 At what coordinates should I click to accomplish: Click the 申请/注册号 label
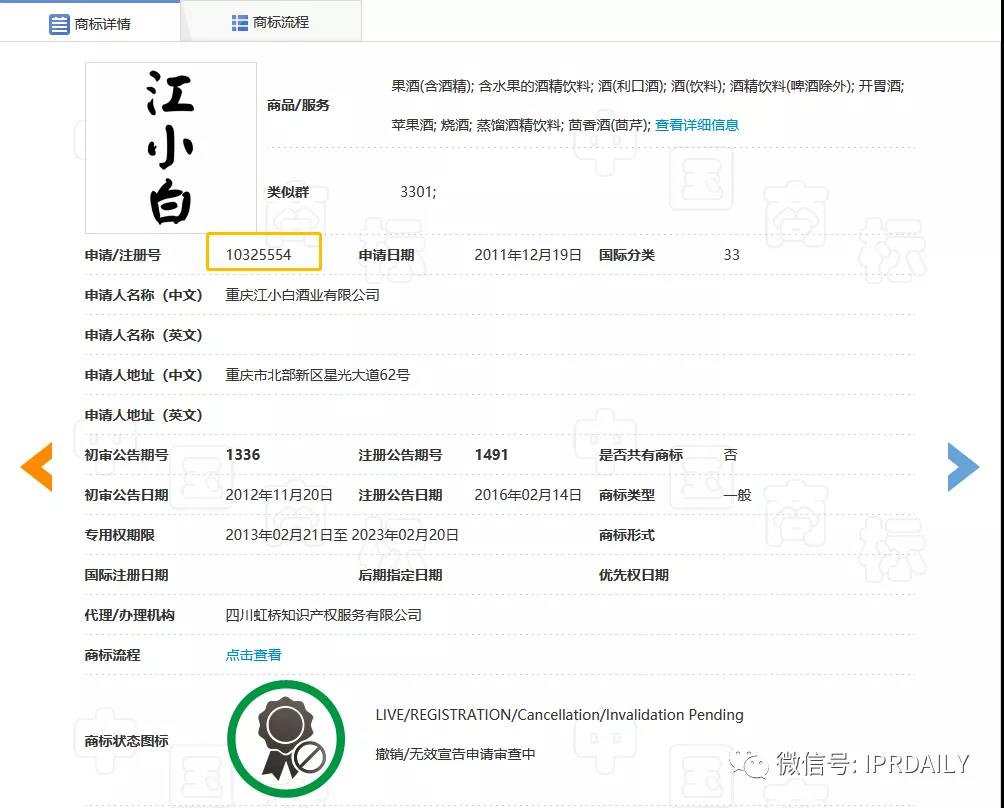tap(123, 255)
